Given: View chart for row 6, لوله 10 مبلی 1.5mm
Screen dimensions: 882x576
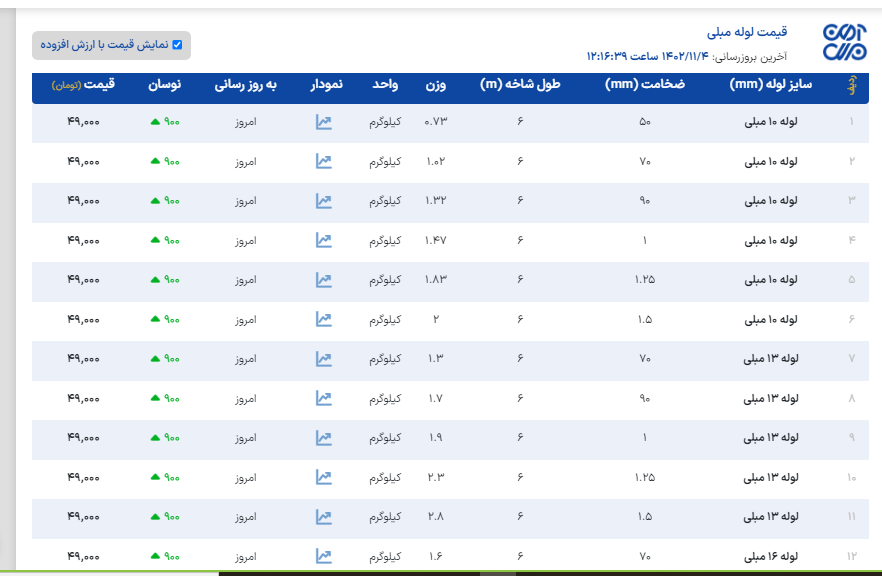Looking at the screenshot, I should (324, 319).
